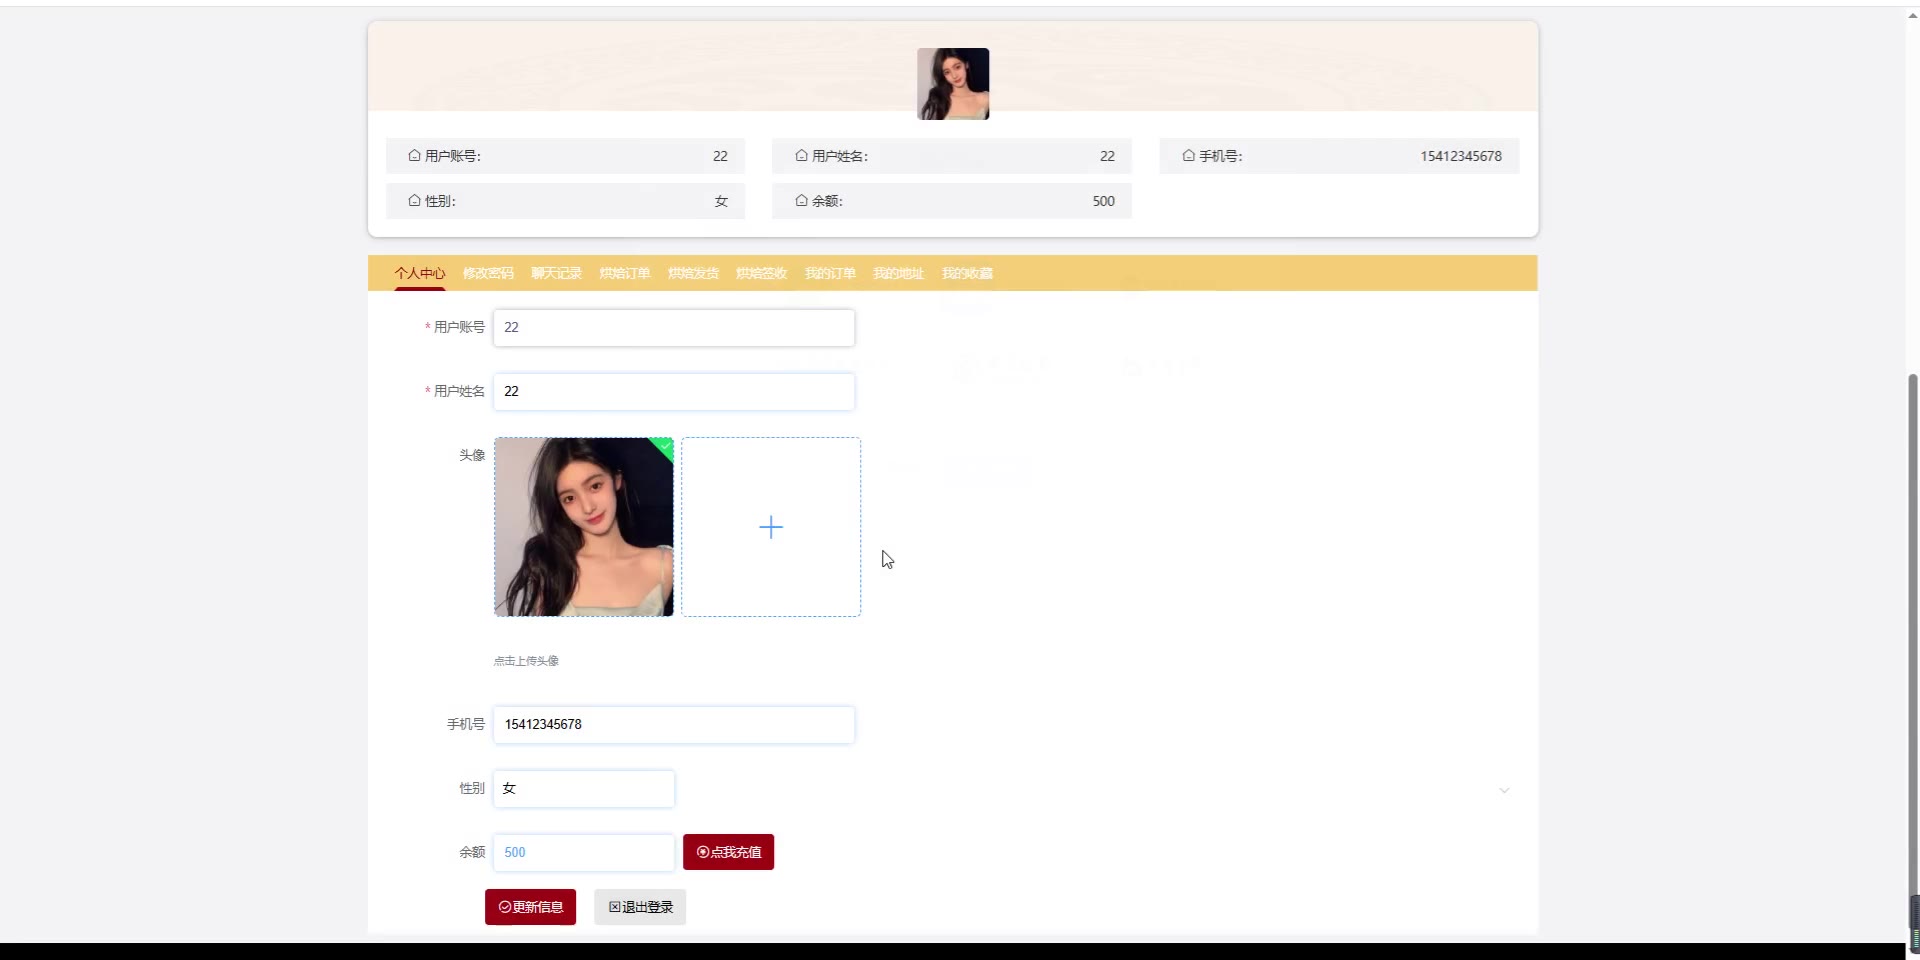
Task: Open the 我的地址 tab
Action: click(x=898, y=273)
